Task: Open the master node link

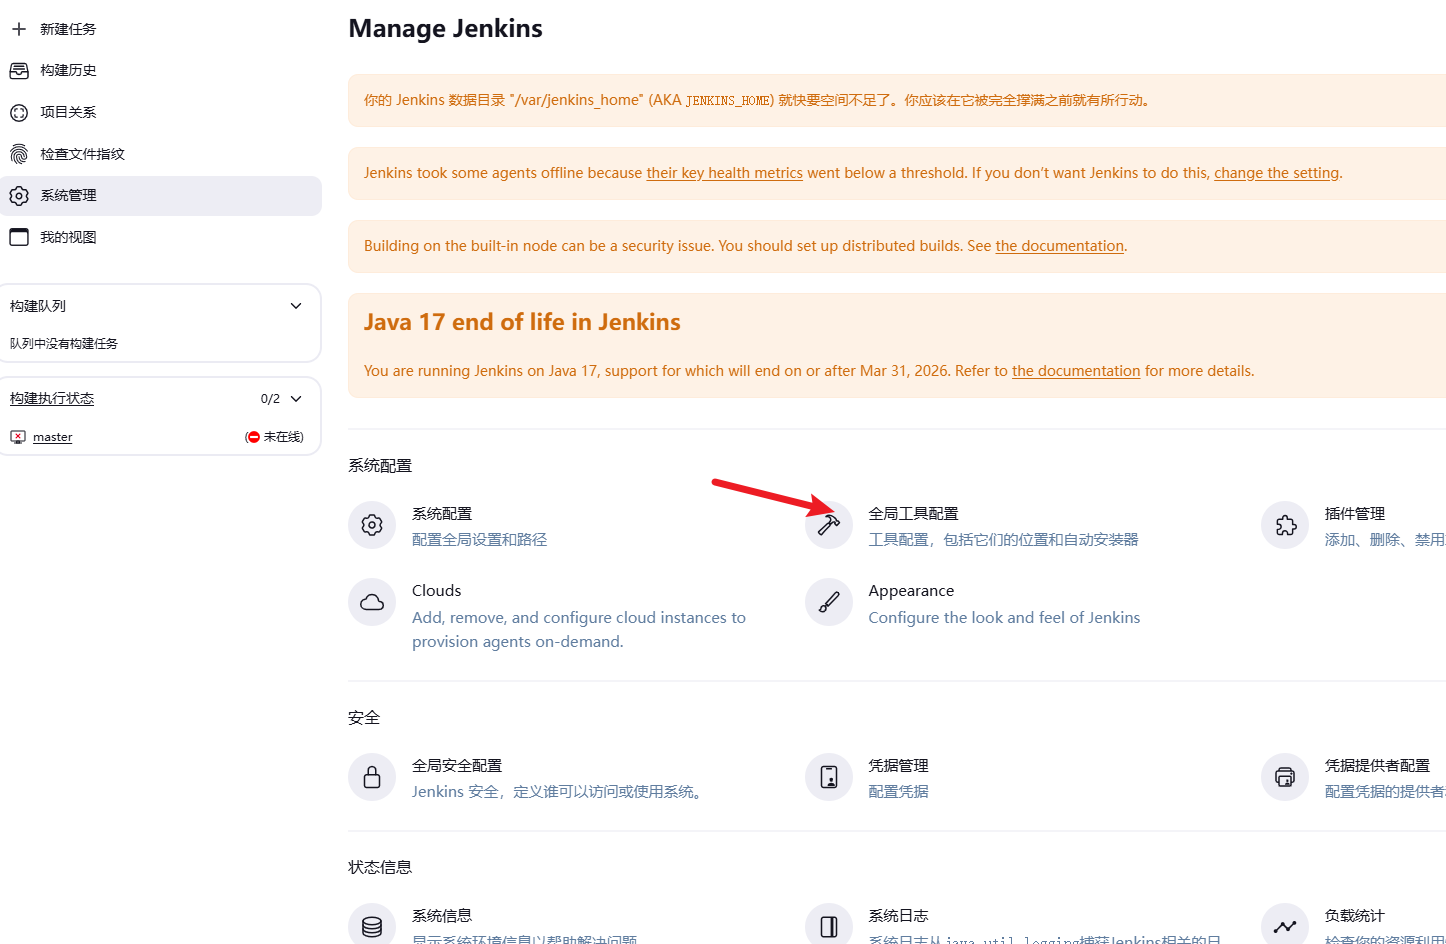Action: (53, 437)
